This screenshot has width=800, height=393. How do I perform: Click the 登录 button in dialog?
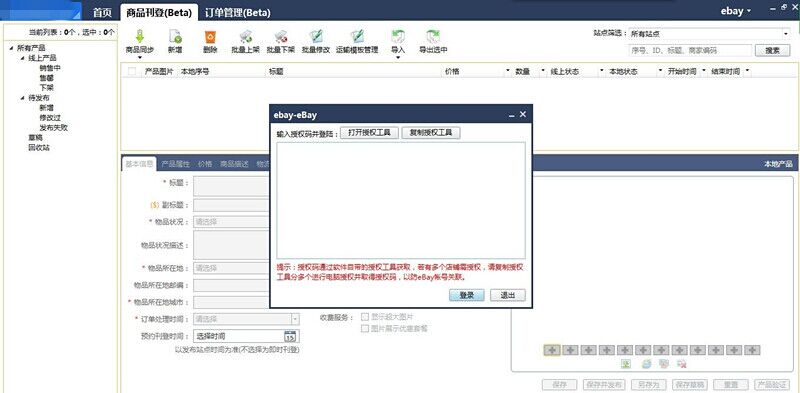466,295
